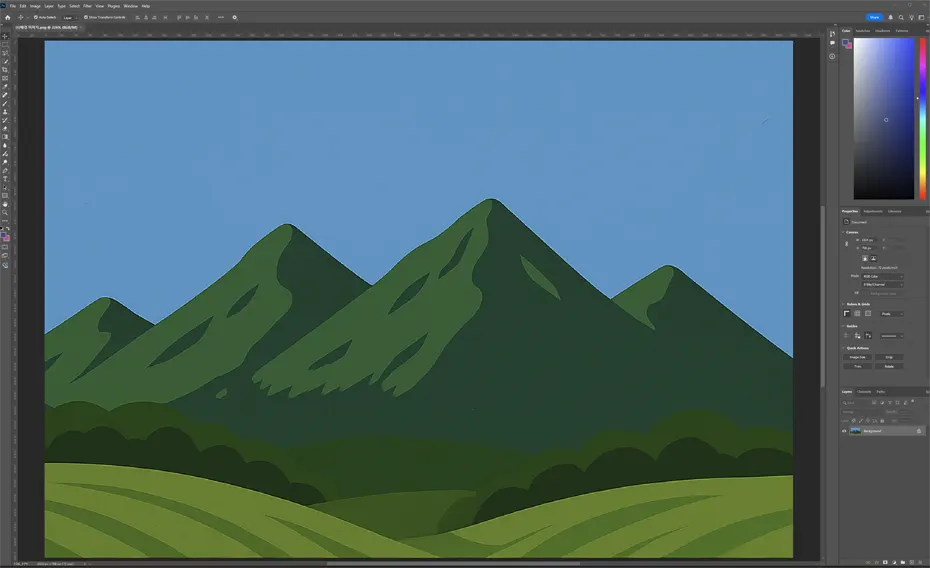Open the search icon at top right
Screen dimensions: 930x568
point(901,17)
